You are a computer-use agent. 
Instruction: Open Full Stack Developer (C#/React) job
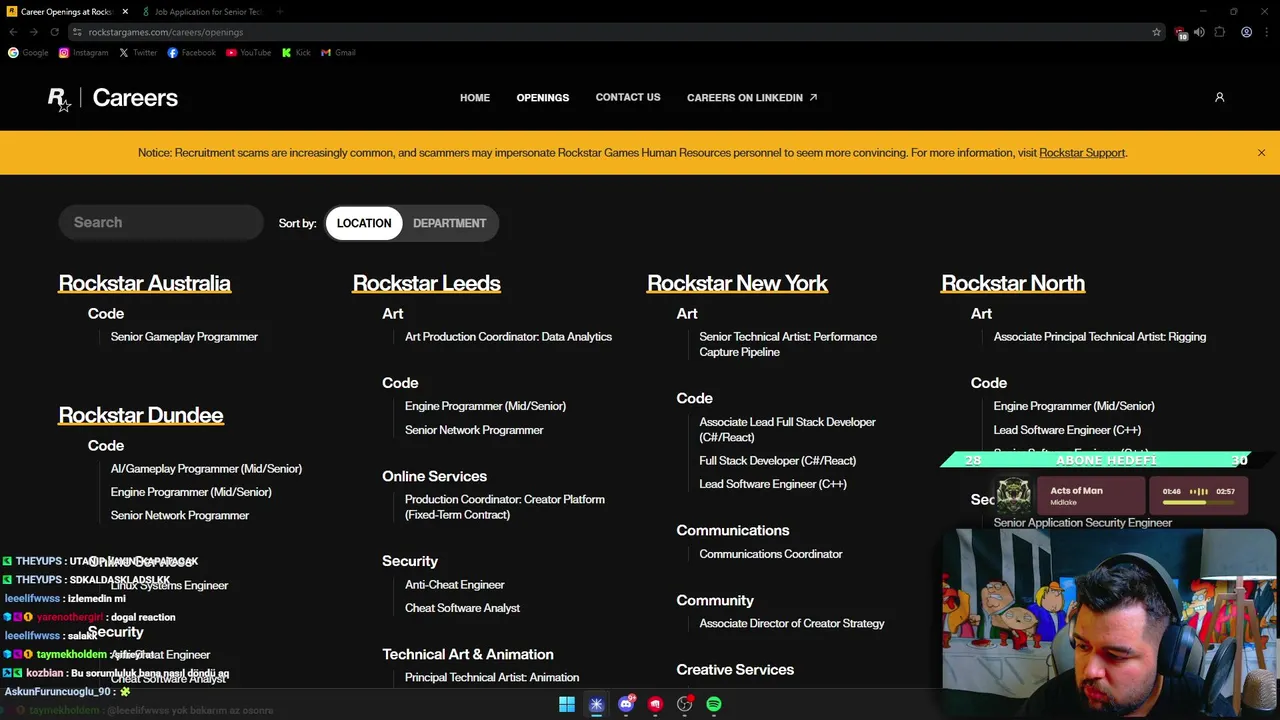[778, 461]
